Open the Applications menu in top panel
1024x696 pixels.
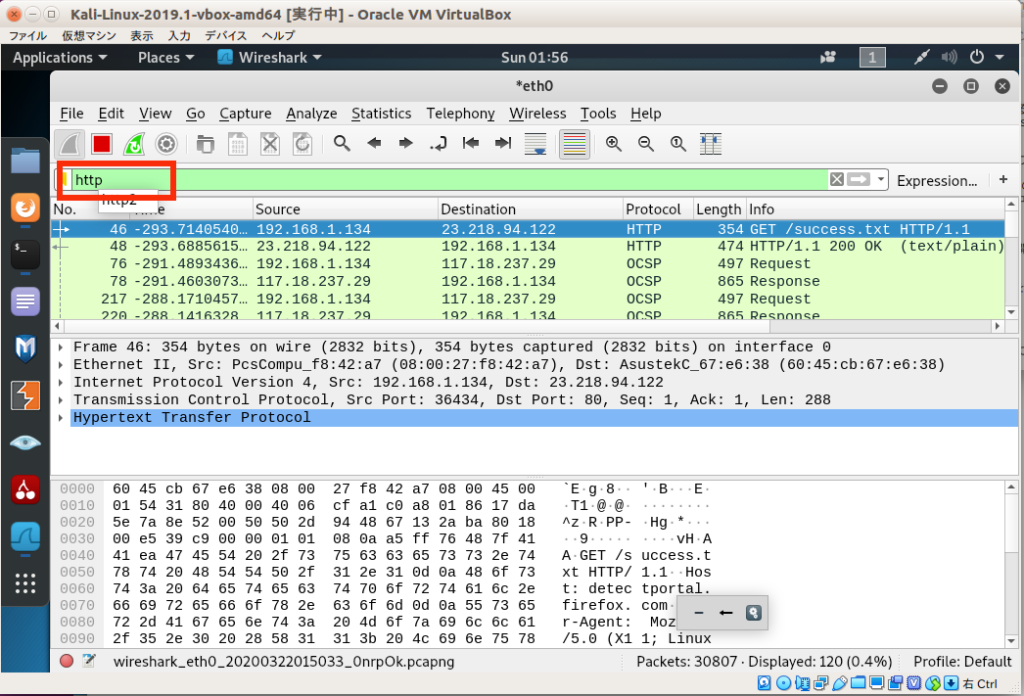(59, 58)
